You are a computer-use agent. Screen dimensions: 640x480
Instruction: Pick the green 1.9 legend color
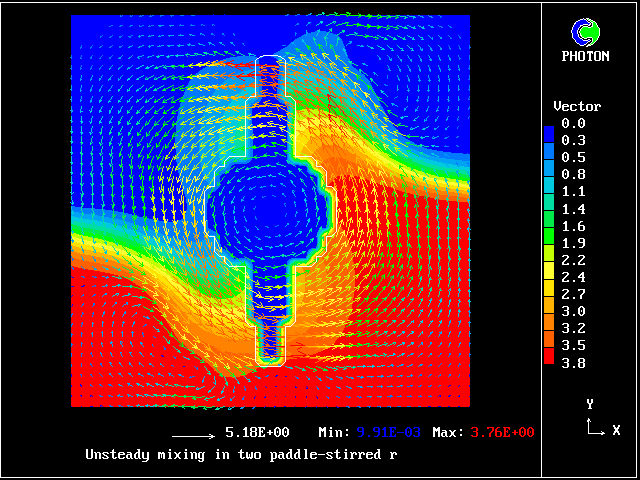click(x=549, y=243)
